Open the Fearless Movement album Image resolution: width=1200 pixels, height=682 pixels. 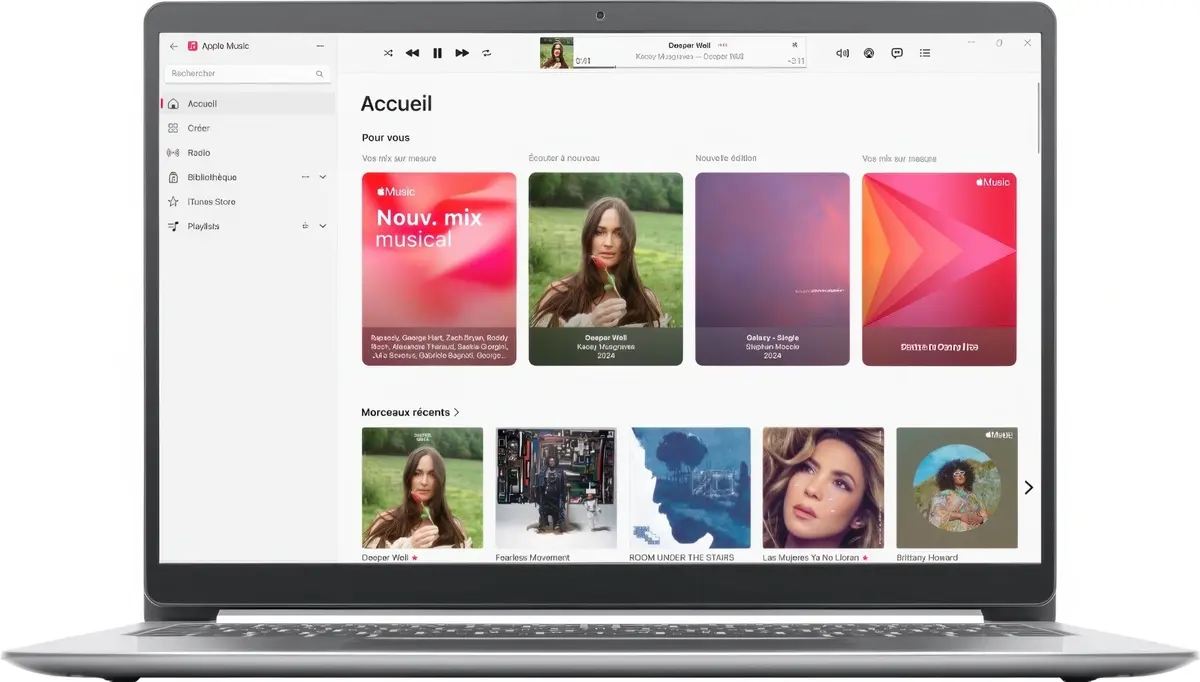click(x=556, y=488)
